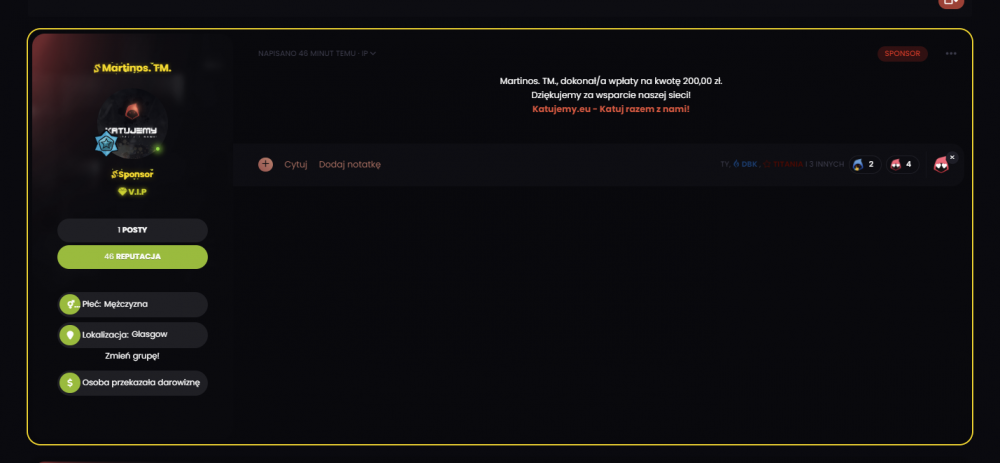Open the three-dots post options menu
Screen dimensions: 1000x463
coord(951,54)
